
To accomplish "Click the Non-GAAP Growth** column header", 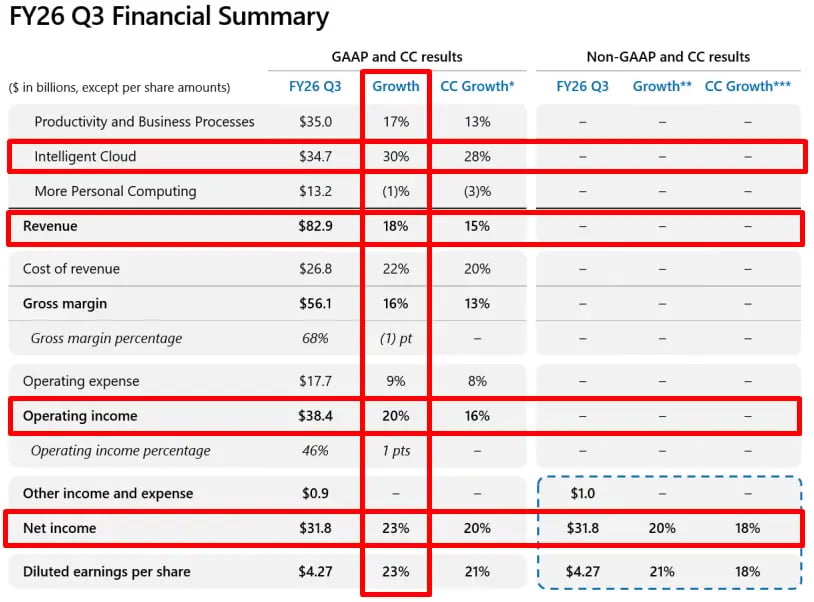I will click(662, 86).
